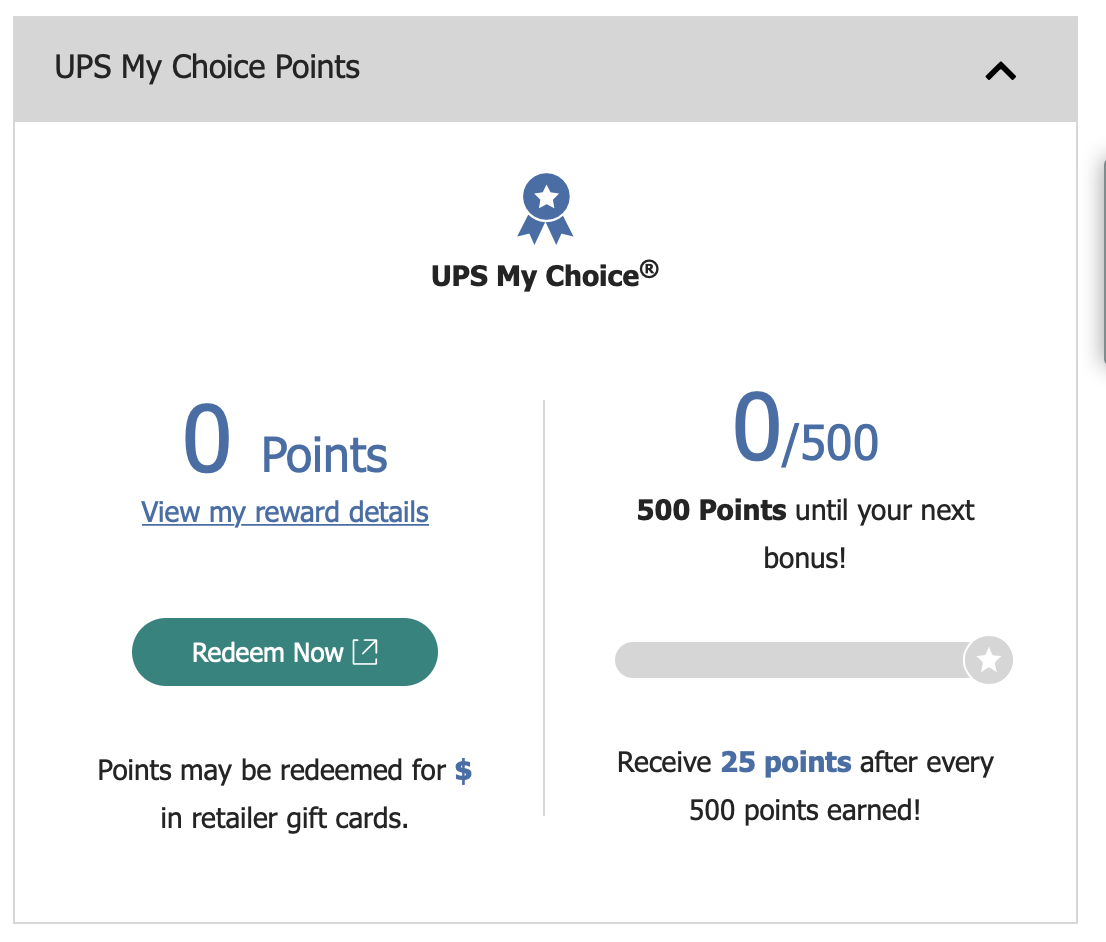The width and height of the screenshot is (1106, 942).
Task: Open the View my reward details link
Action: 285,513
